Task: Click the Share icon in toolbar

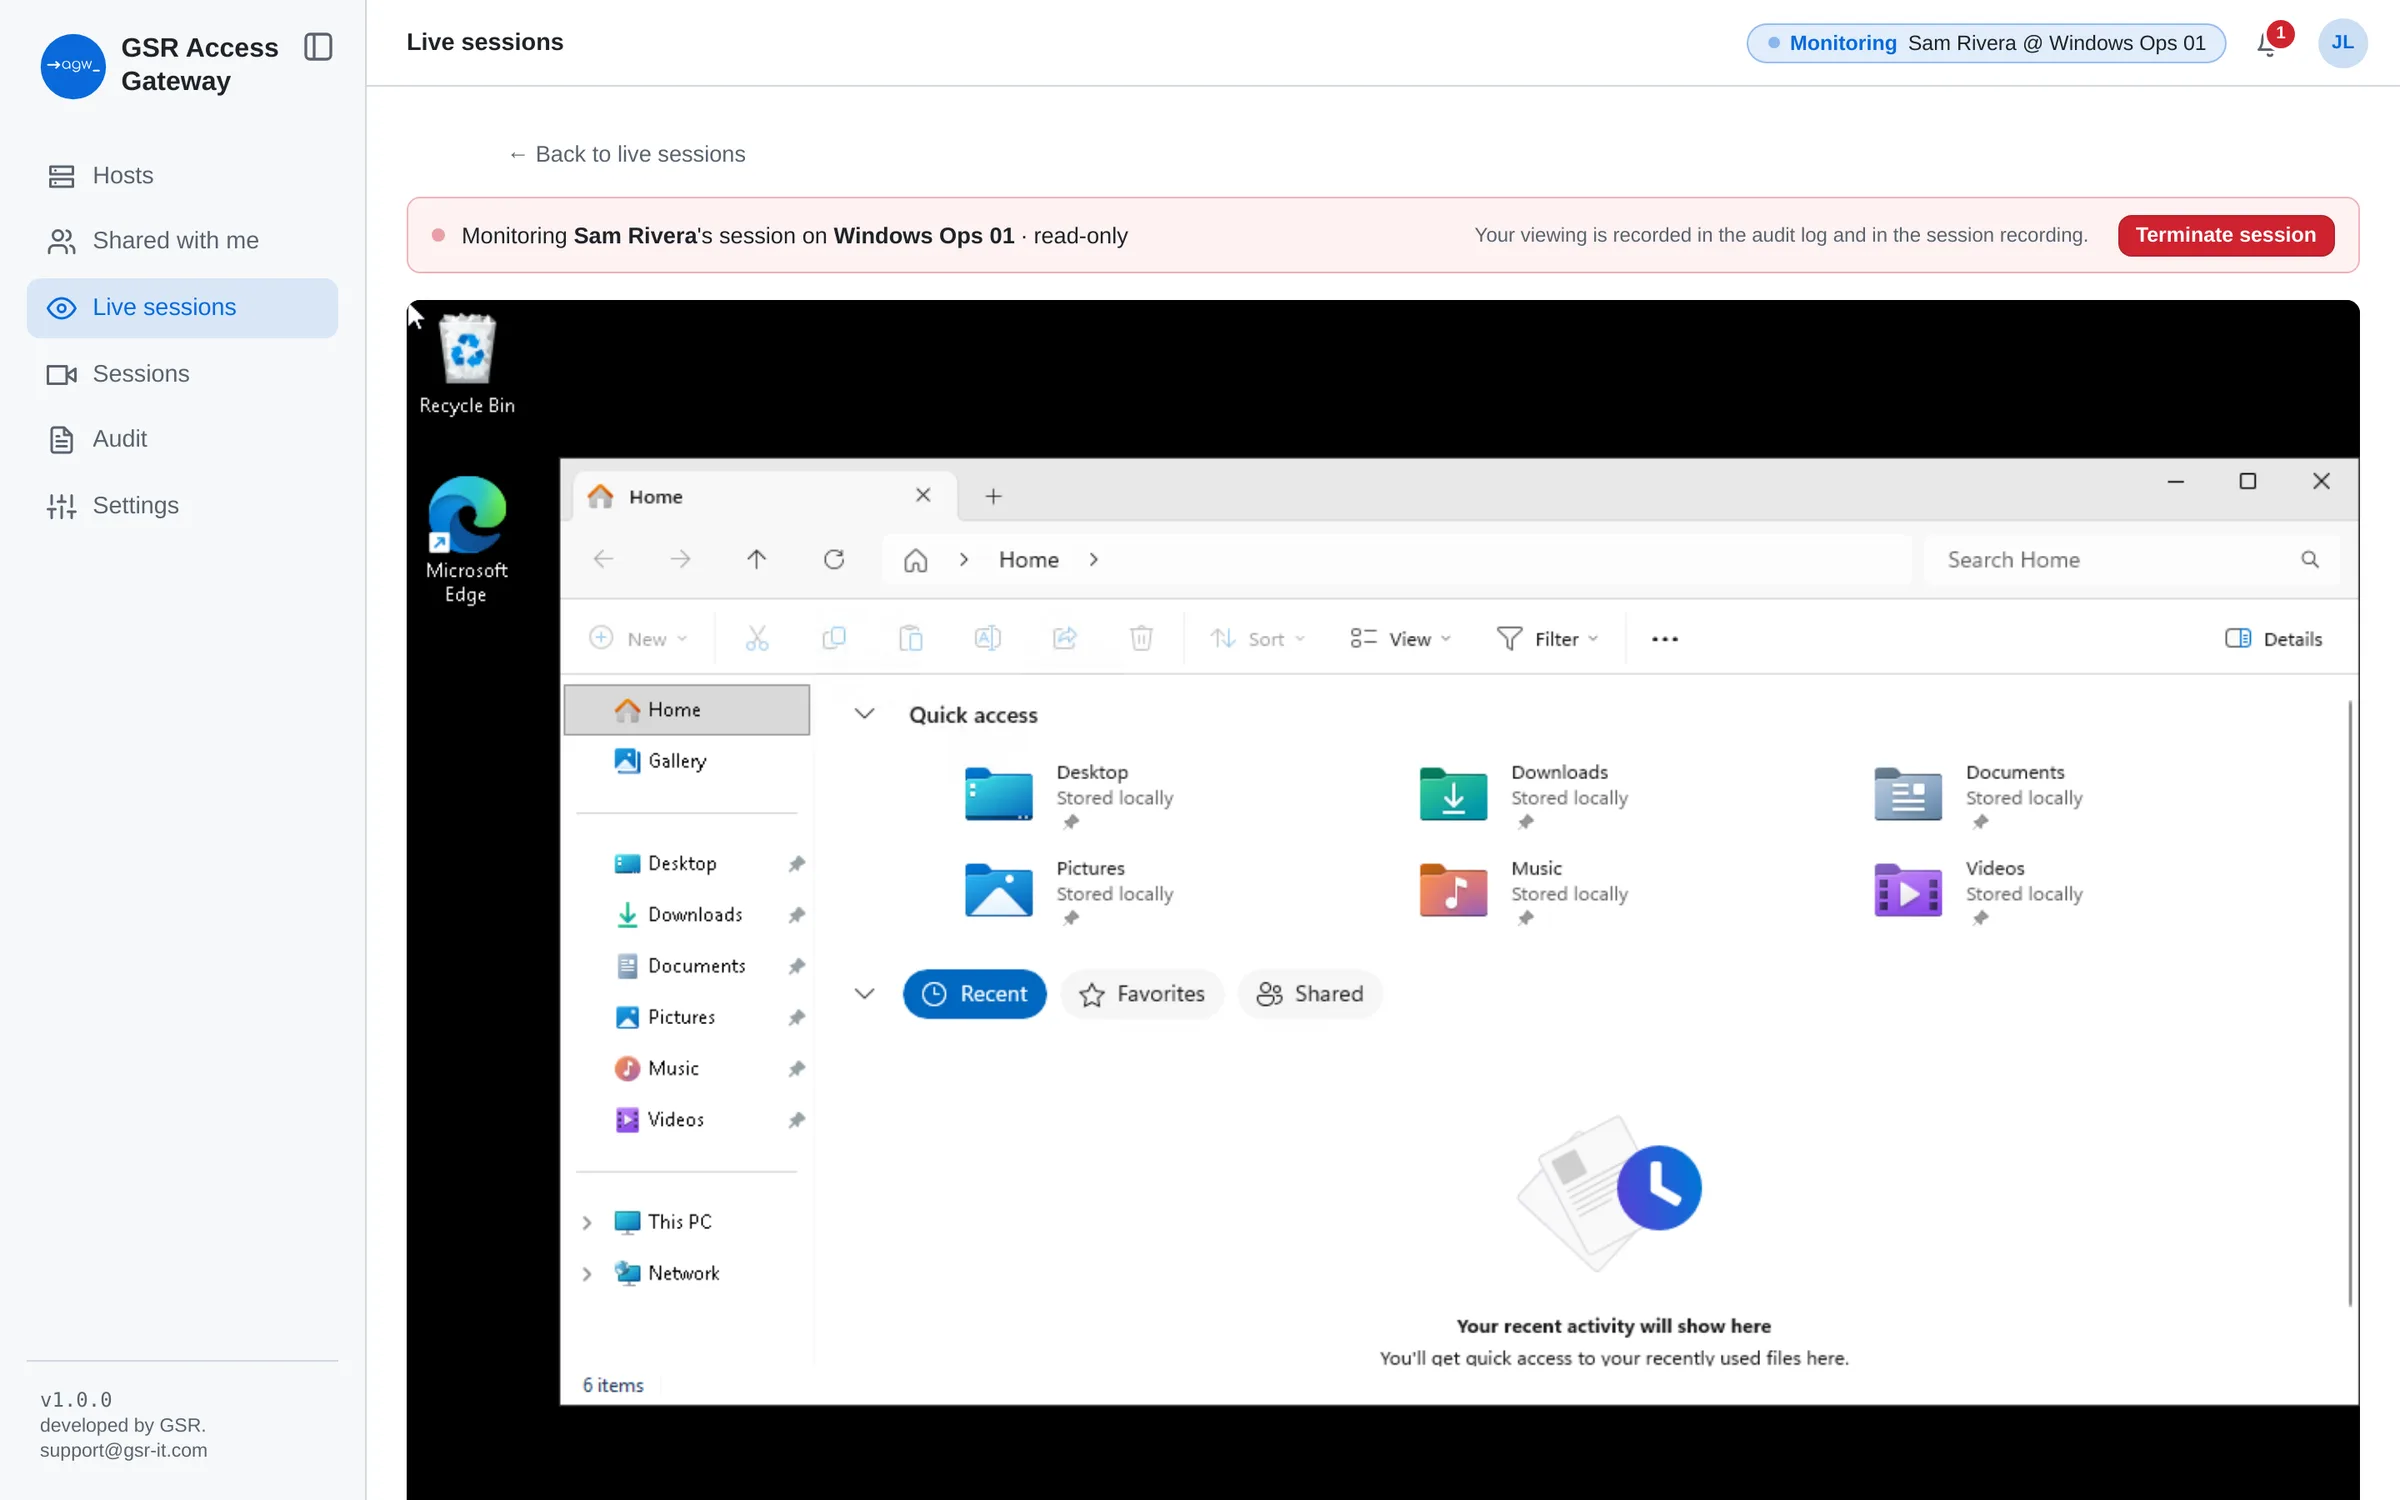Action: [1065, 638]
